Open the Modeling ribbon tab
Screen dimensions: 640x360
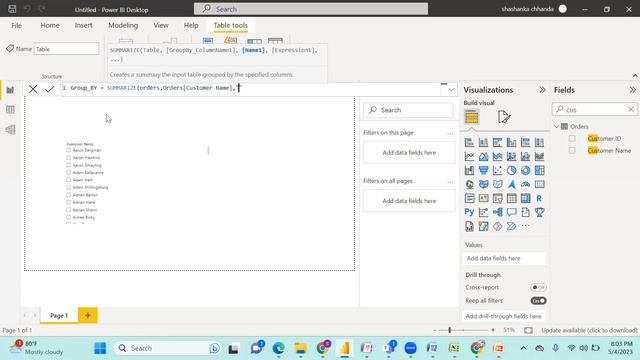[x=123, y=25]
